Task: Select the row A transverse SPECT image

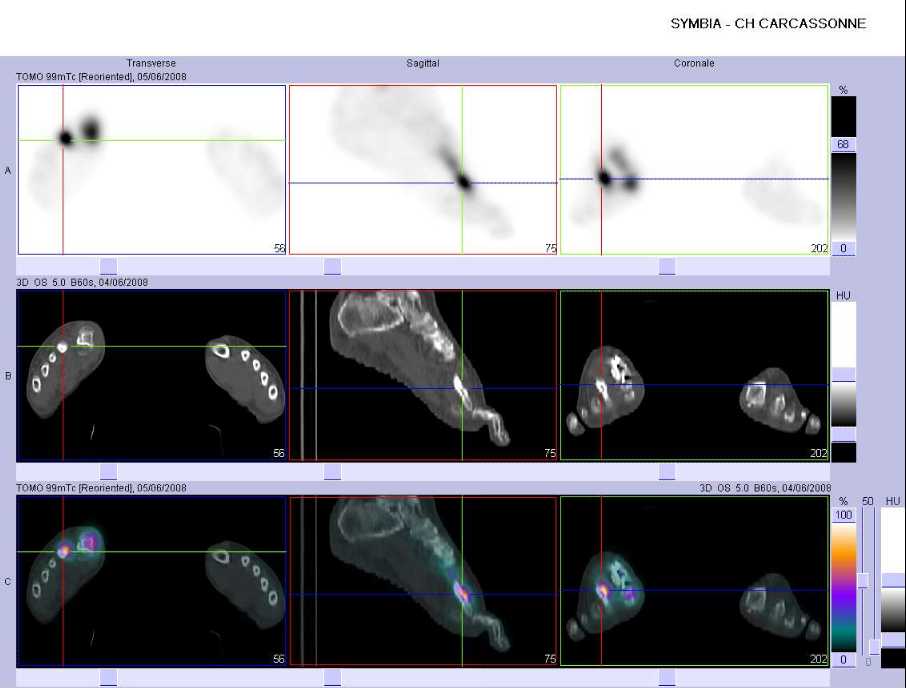Action: coord(152,170)
